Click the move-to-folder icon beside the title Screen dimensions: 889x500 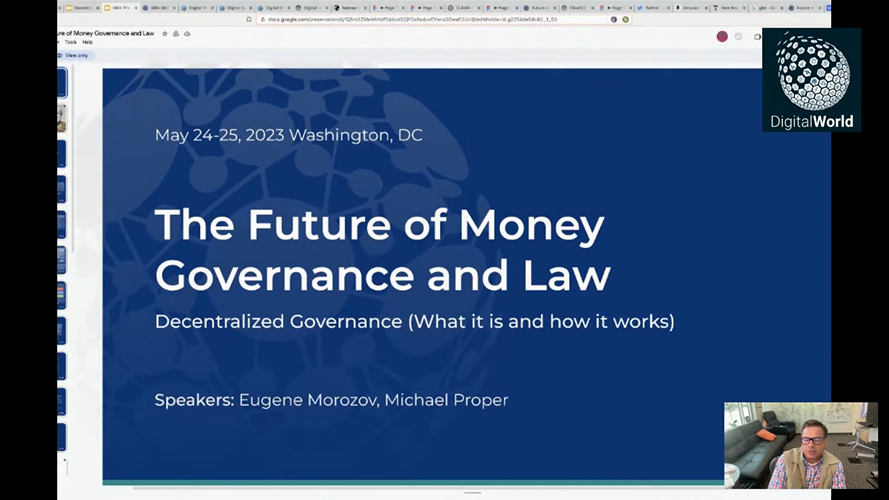pyautogui.click(x=175, y=33)
